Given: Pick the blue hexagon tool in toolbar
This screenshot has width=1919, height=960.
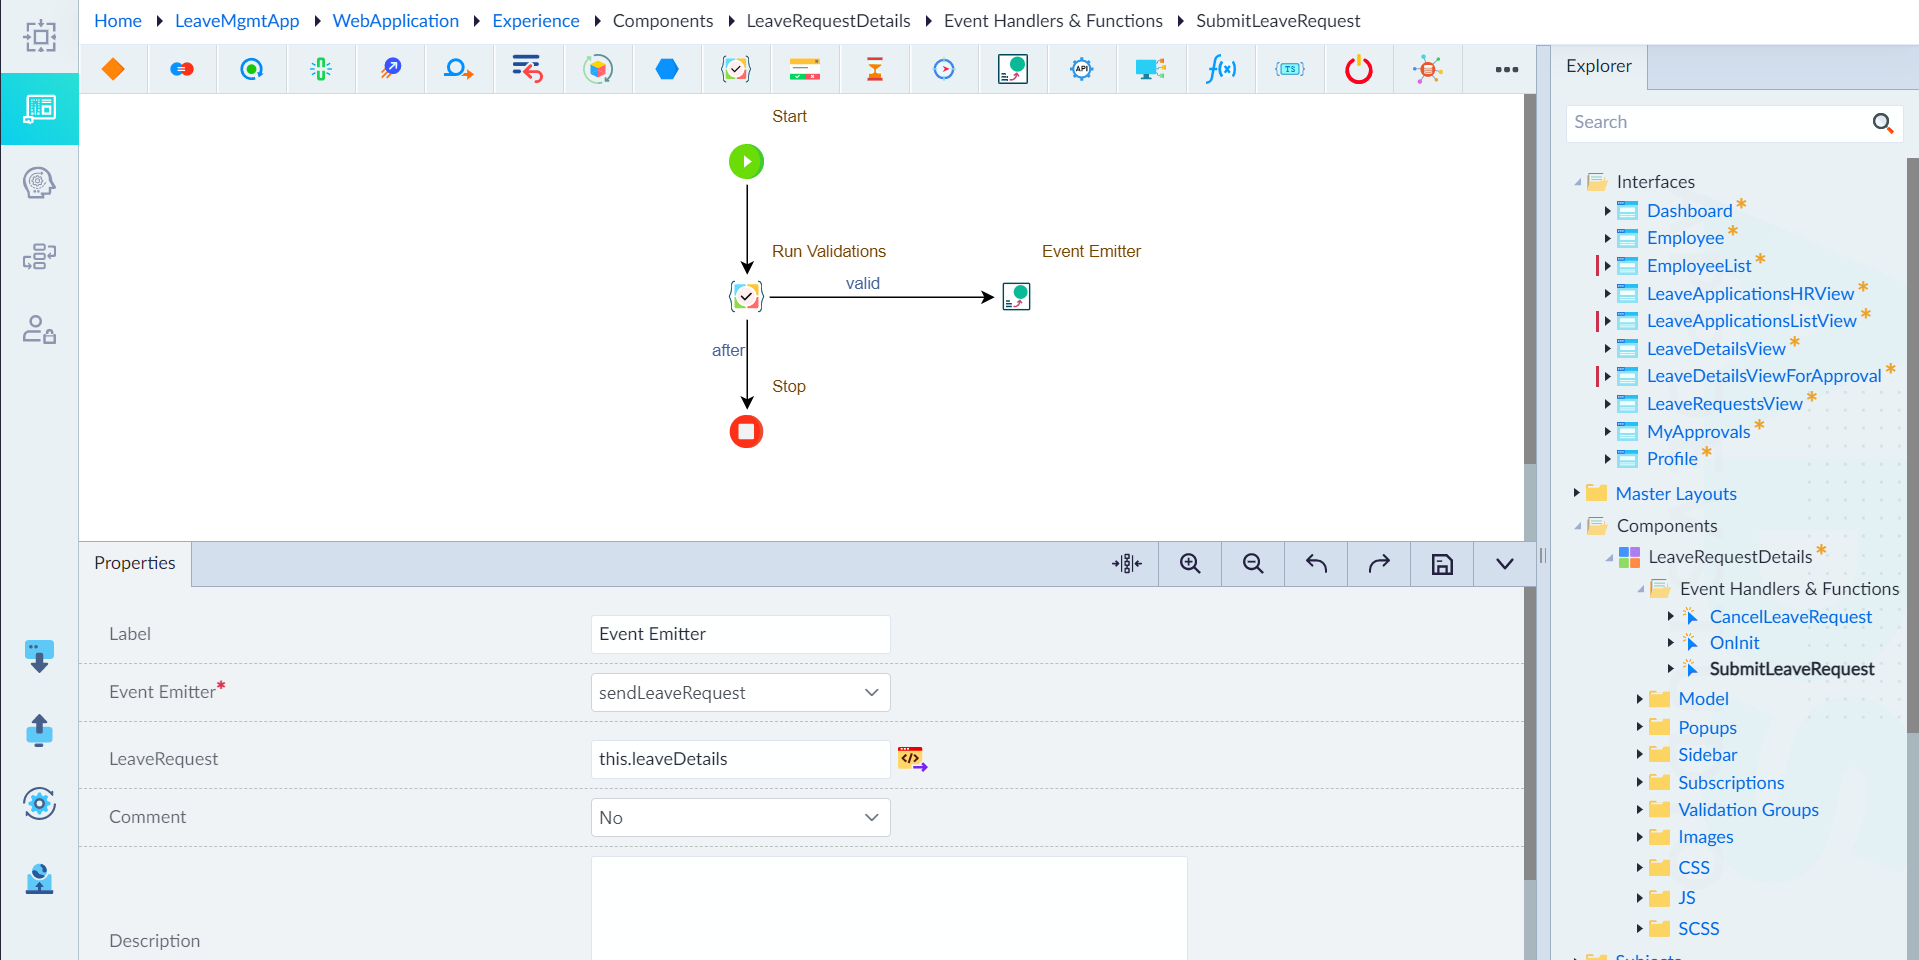Looking at the screenshot, I should pyautogui.click(x=667, y=69).
